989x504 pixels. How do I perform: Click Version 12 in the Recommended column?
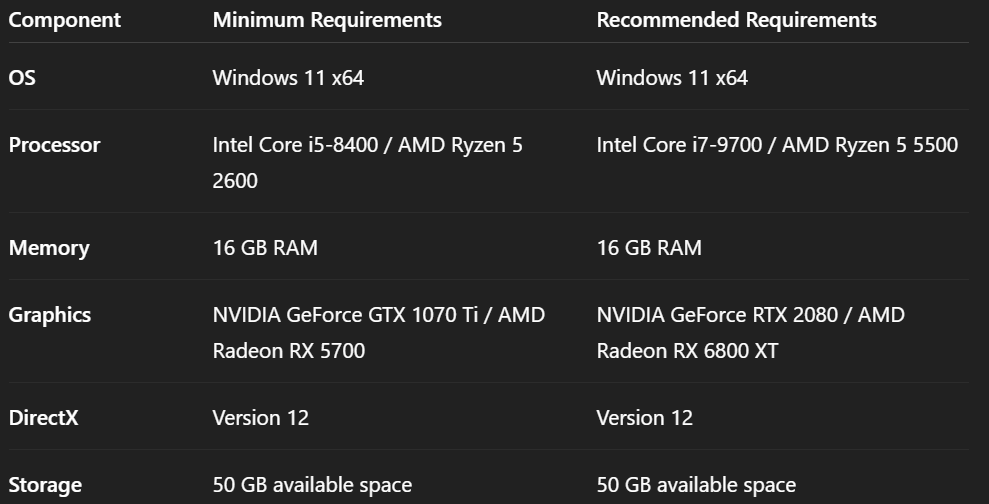point(645,418)
